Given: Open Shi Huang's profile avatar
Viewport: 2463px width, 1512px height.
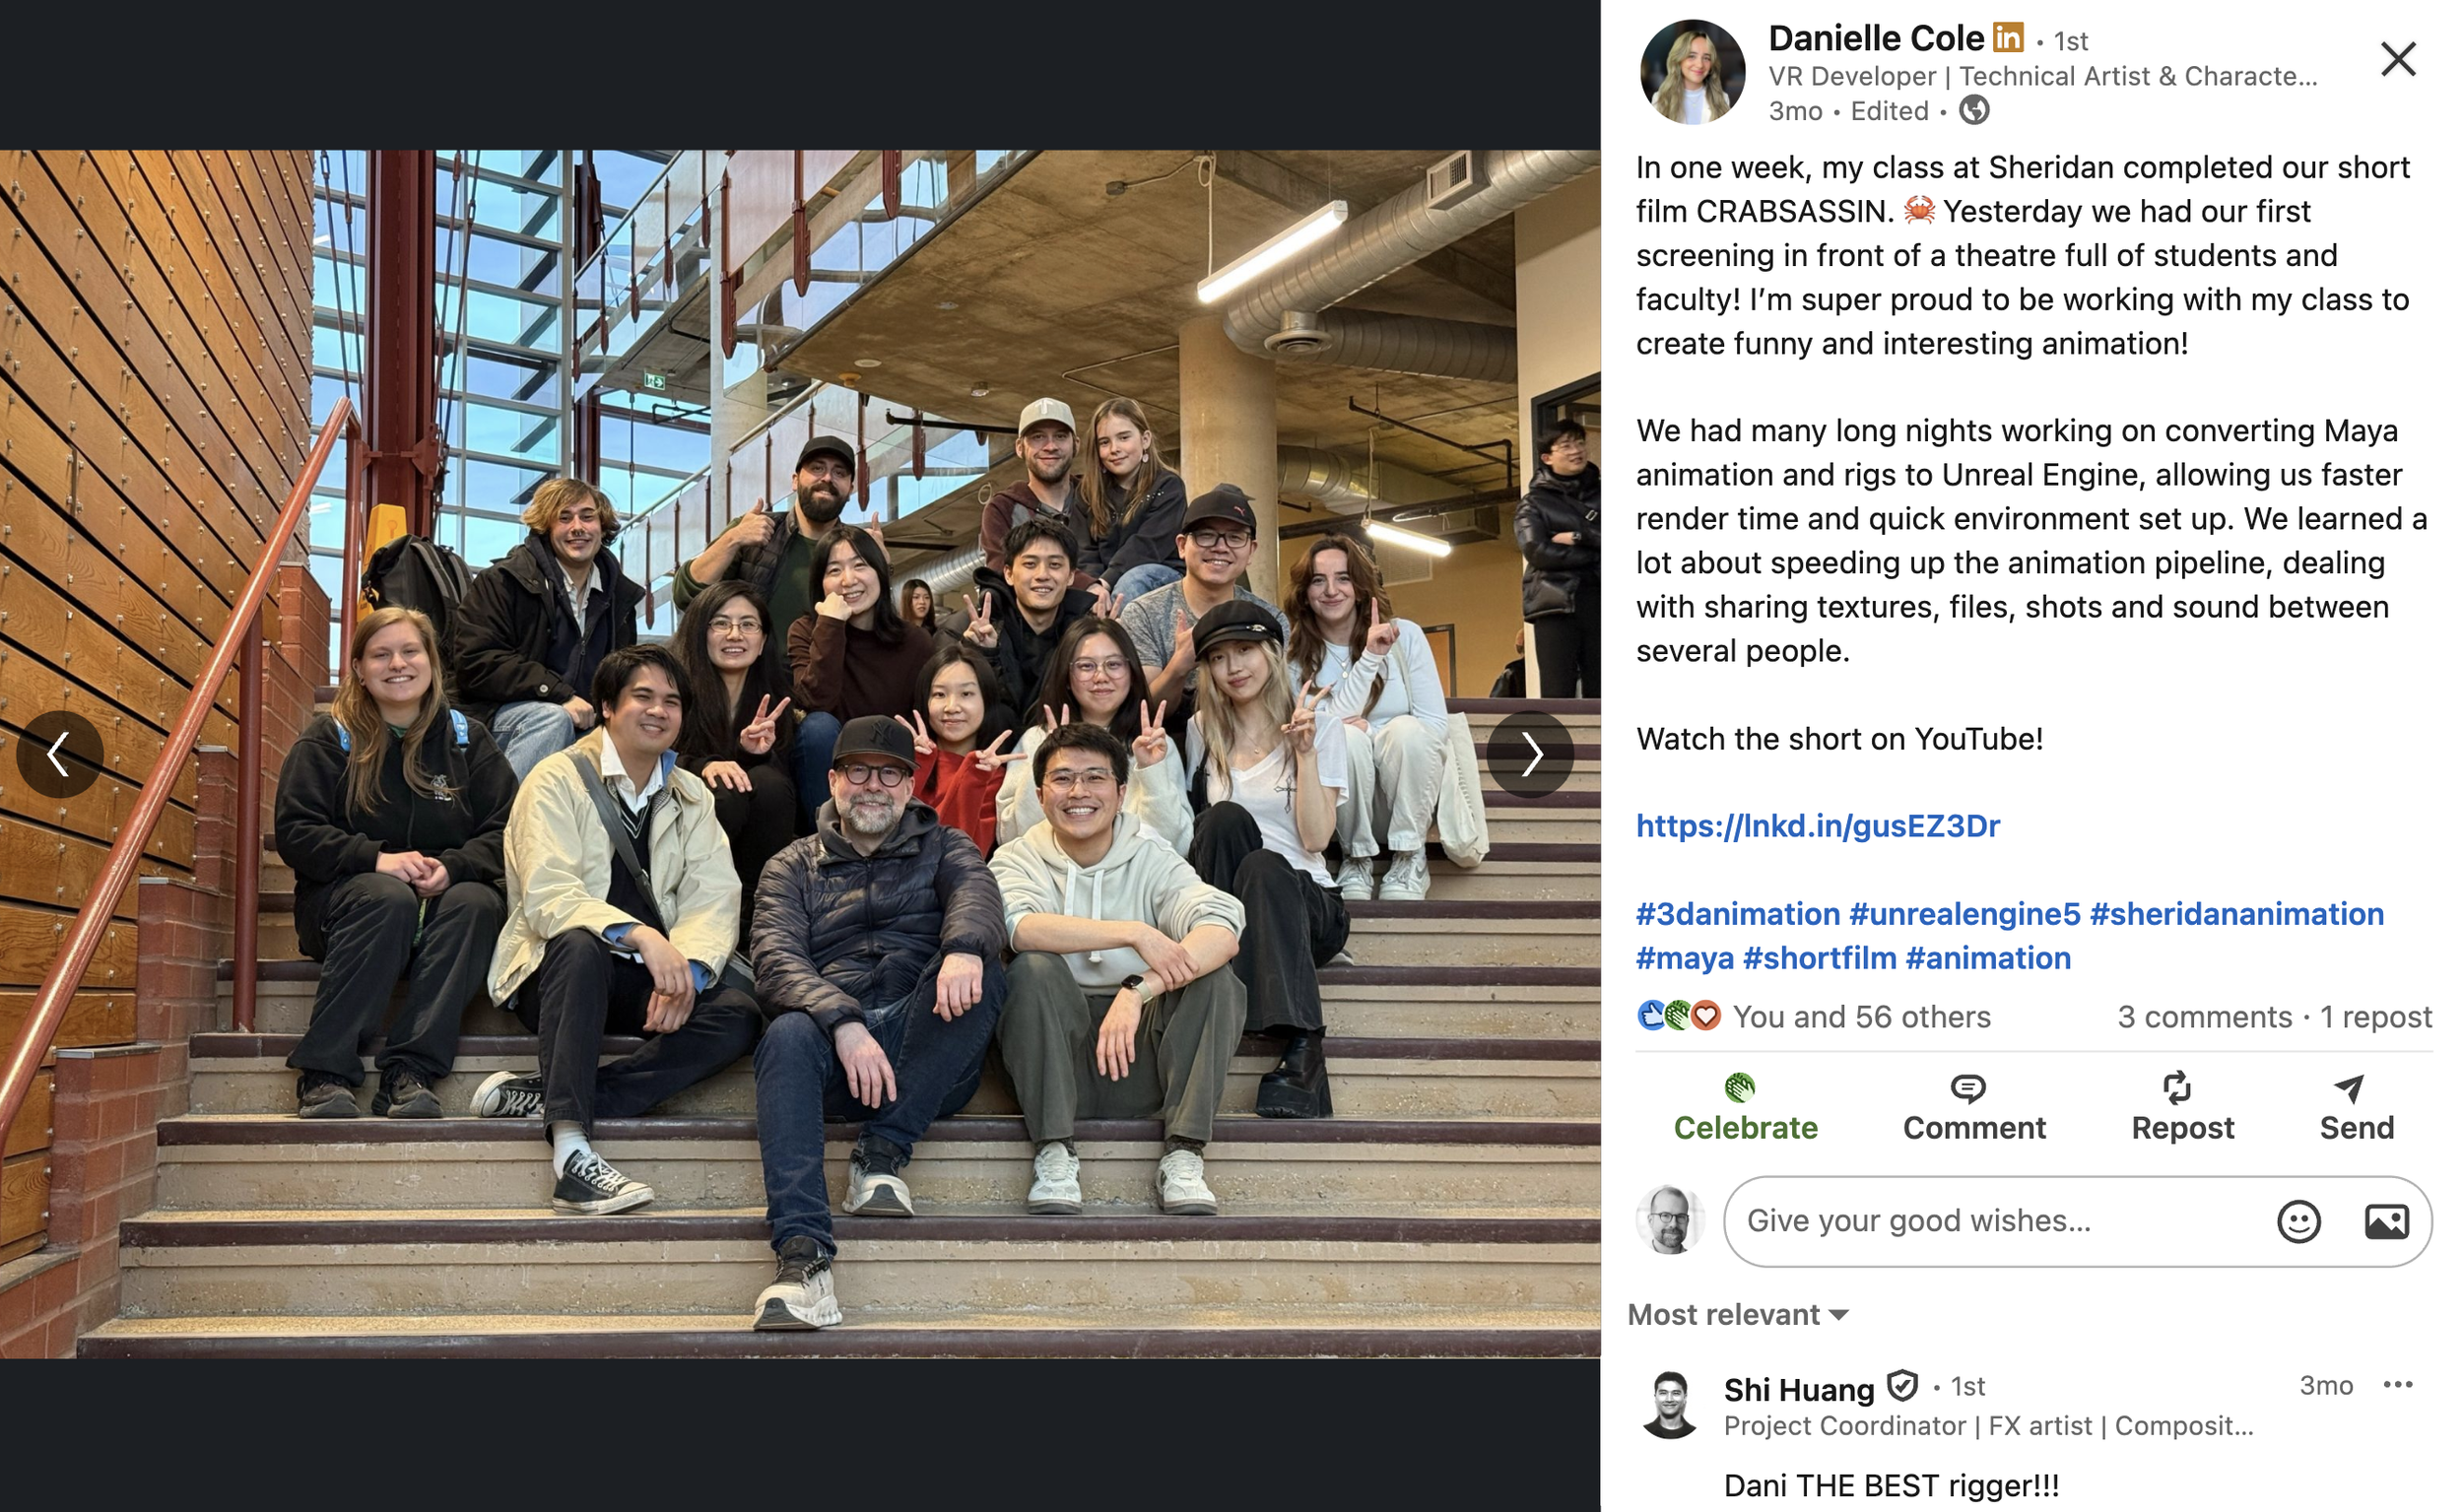Looking at the screenshot, I should point(1670,1404).
